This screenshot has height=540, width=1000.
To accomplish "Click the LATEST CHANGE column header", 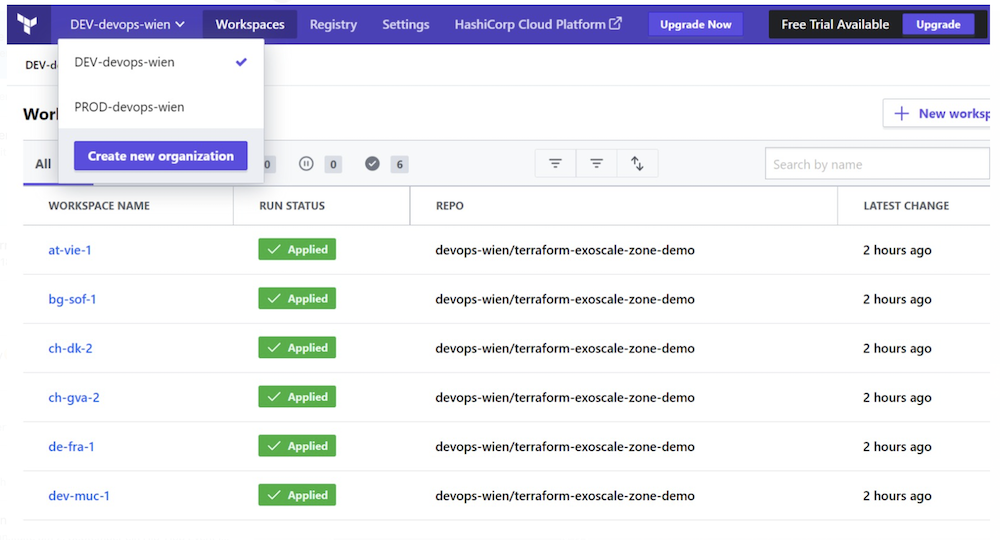I will pyautogui.click(x=906, y=205).
